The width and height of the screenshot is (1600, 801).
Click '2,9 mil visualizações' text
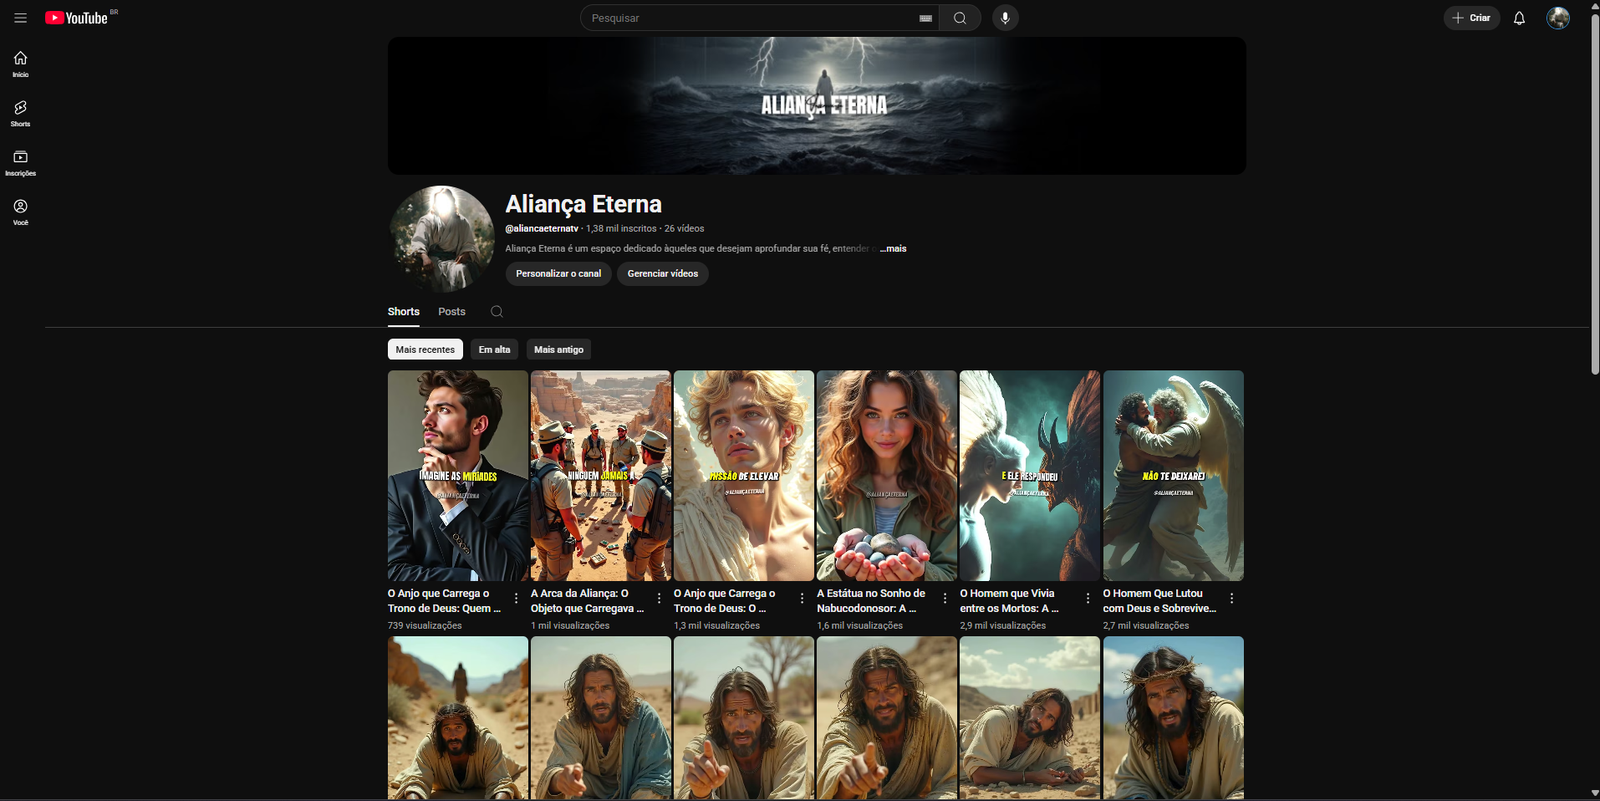click(1003, 626)
